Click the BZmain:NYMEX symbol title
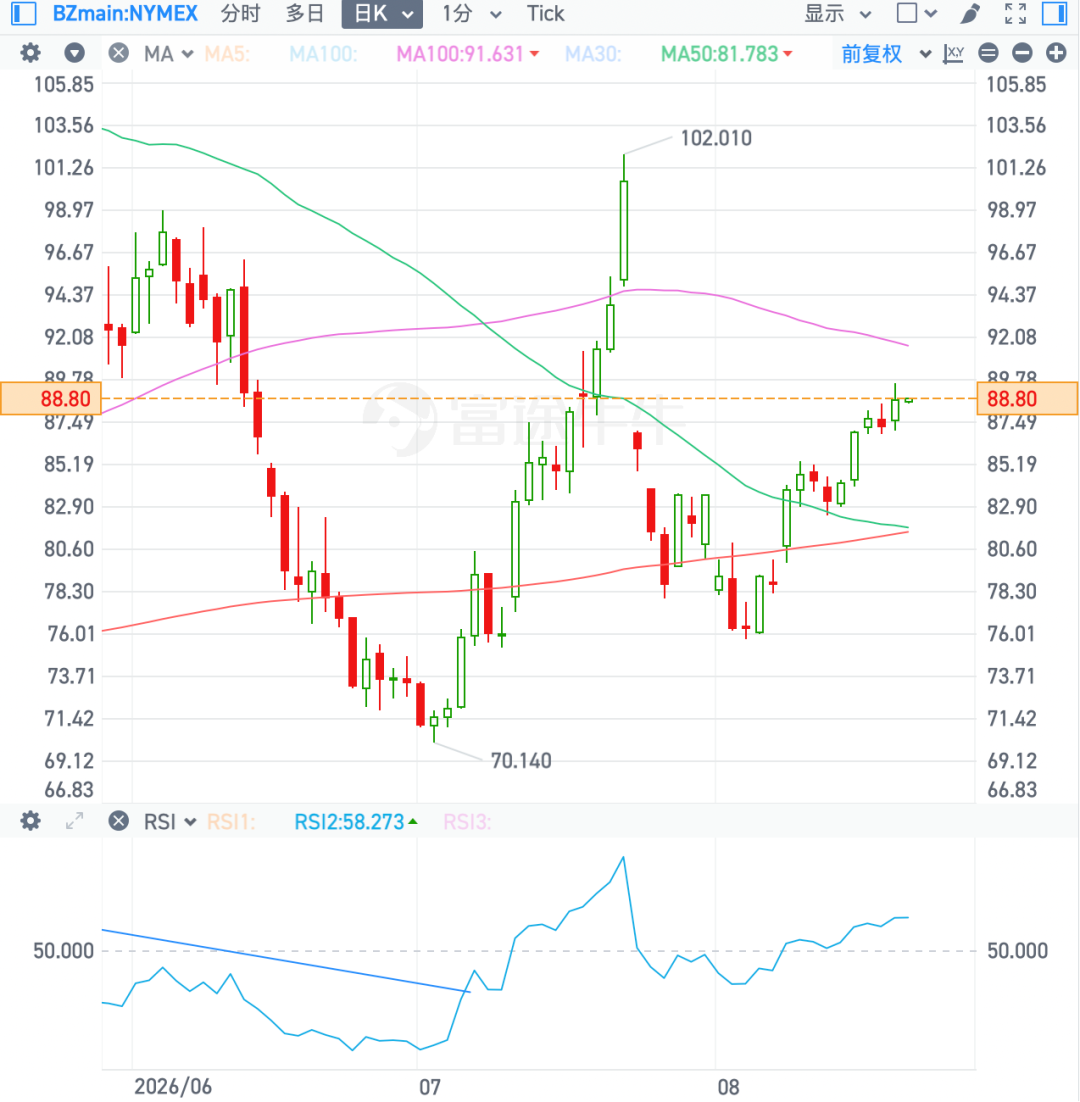Viewport: 1080px width, 1102px height. click(x=126, y=13)
